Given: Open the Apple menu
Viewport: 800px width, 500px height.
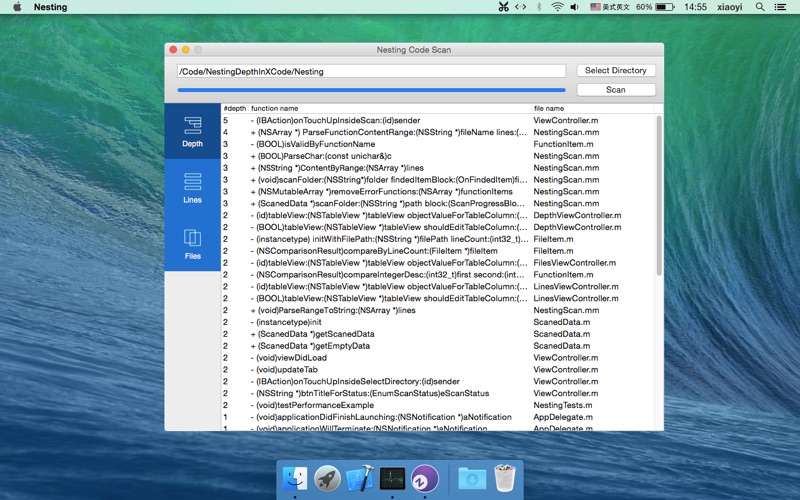Looking at the screenshot, I should pyautogui.click(x=17, y=7).
